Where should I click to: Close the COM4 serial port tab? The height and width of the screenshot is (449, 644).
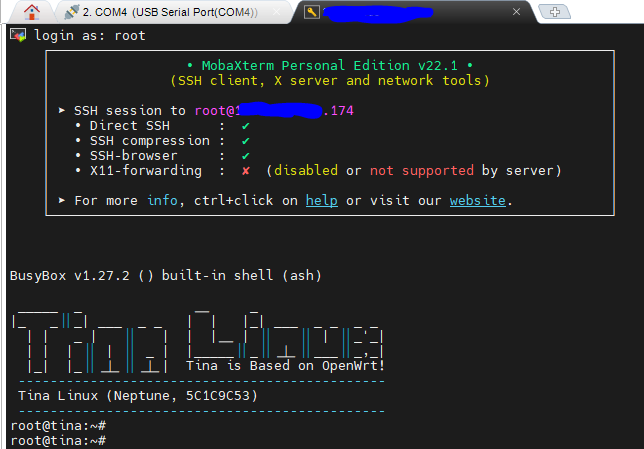[276, 12]
